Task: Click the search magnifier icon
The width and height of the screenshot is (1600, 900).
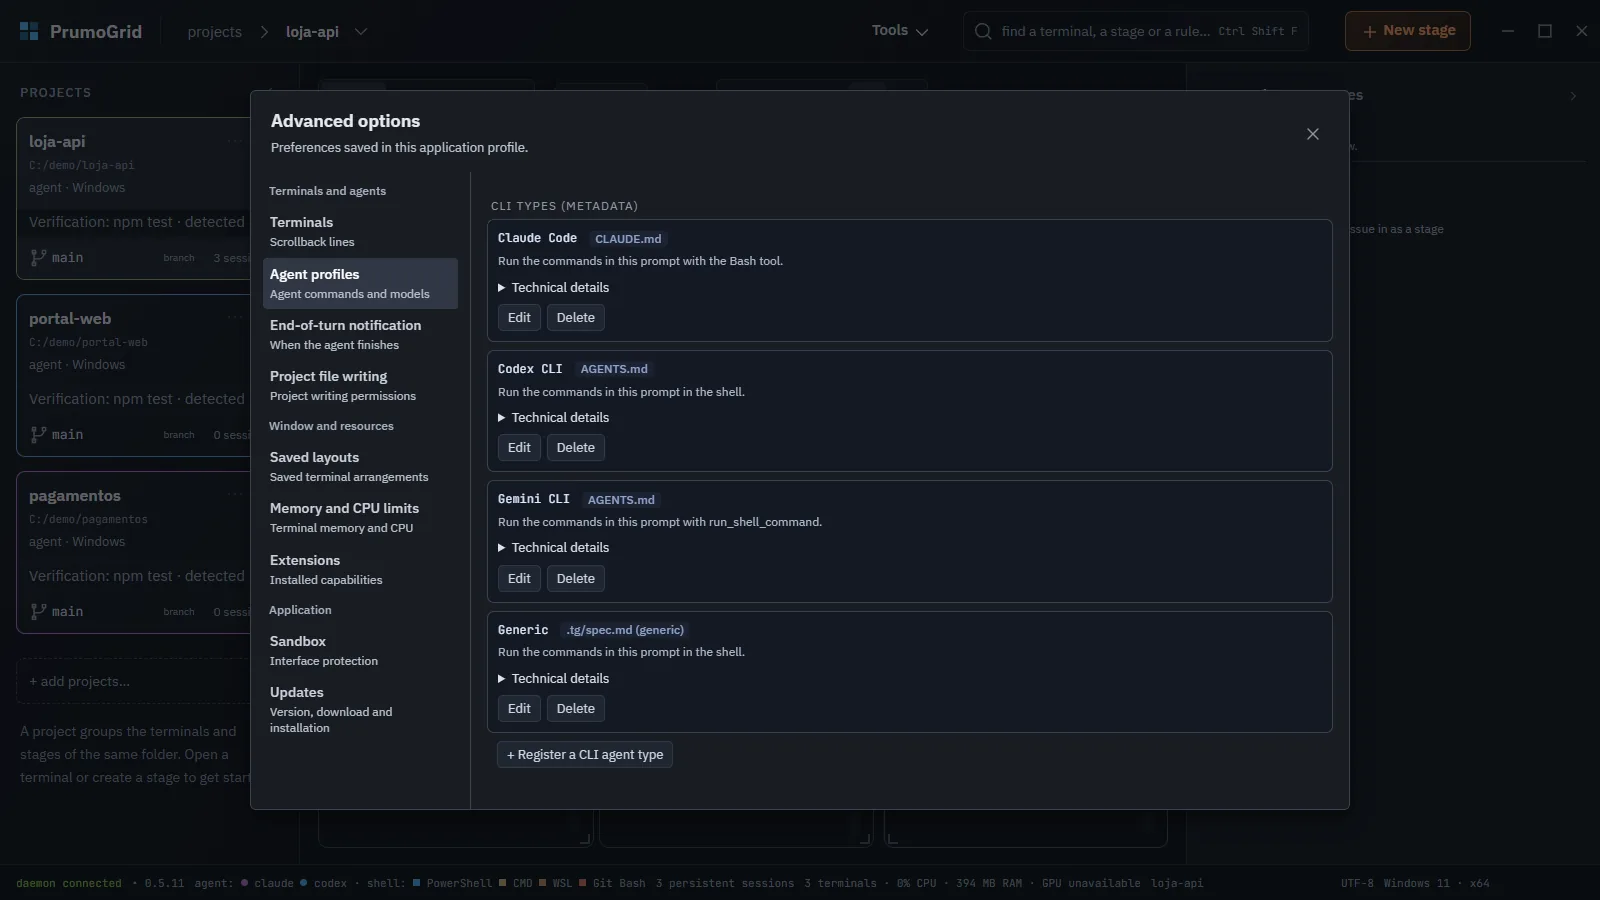Action: pyautogui.click(x=983, y=31)
